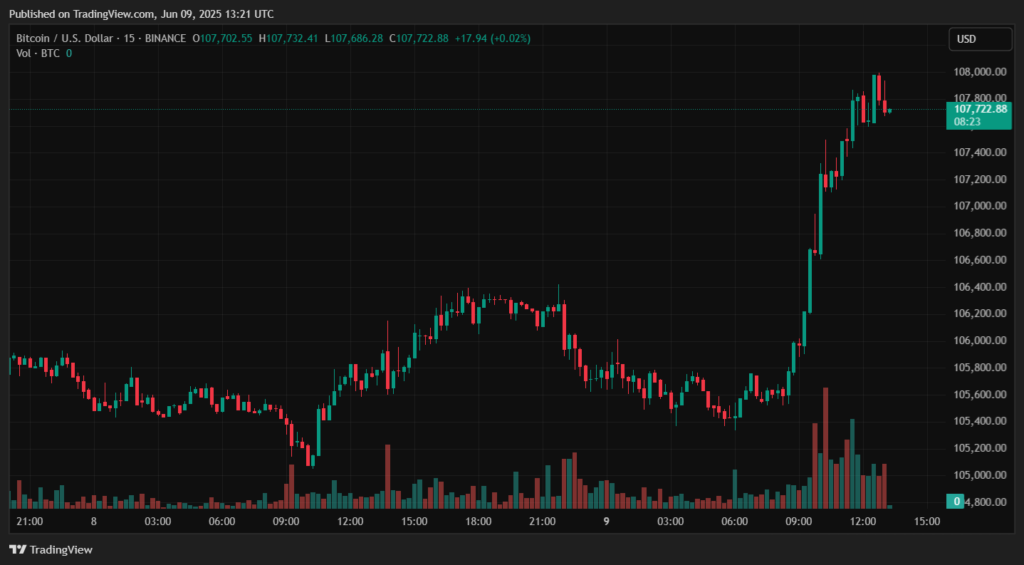
Task: Select the 18:00 time axis label
Action: click(x=478, y=521)
